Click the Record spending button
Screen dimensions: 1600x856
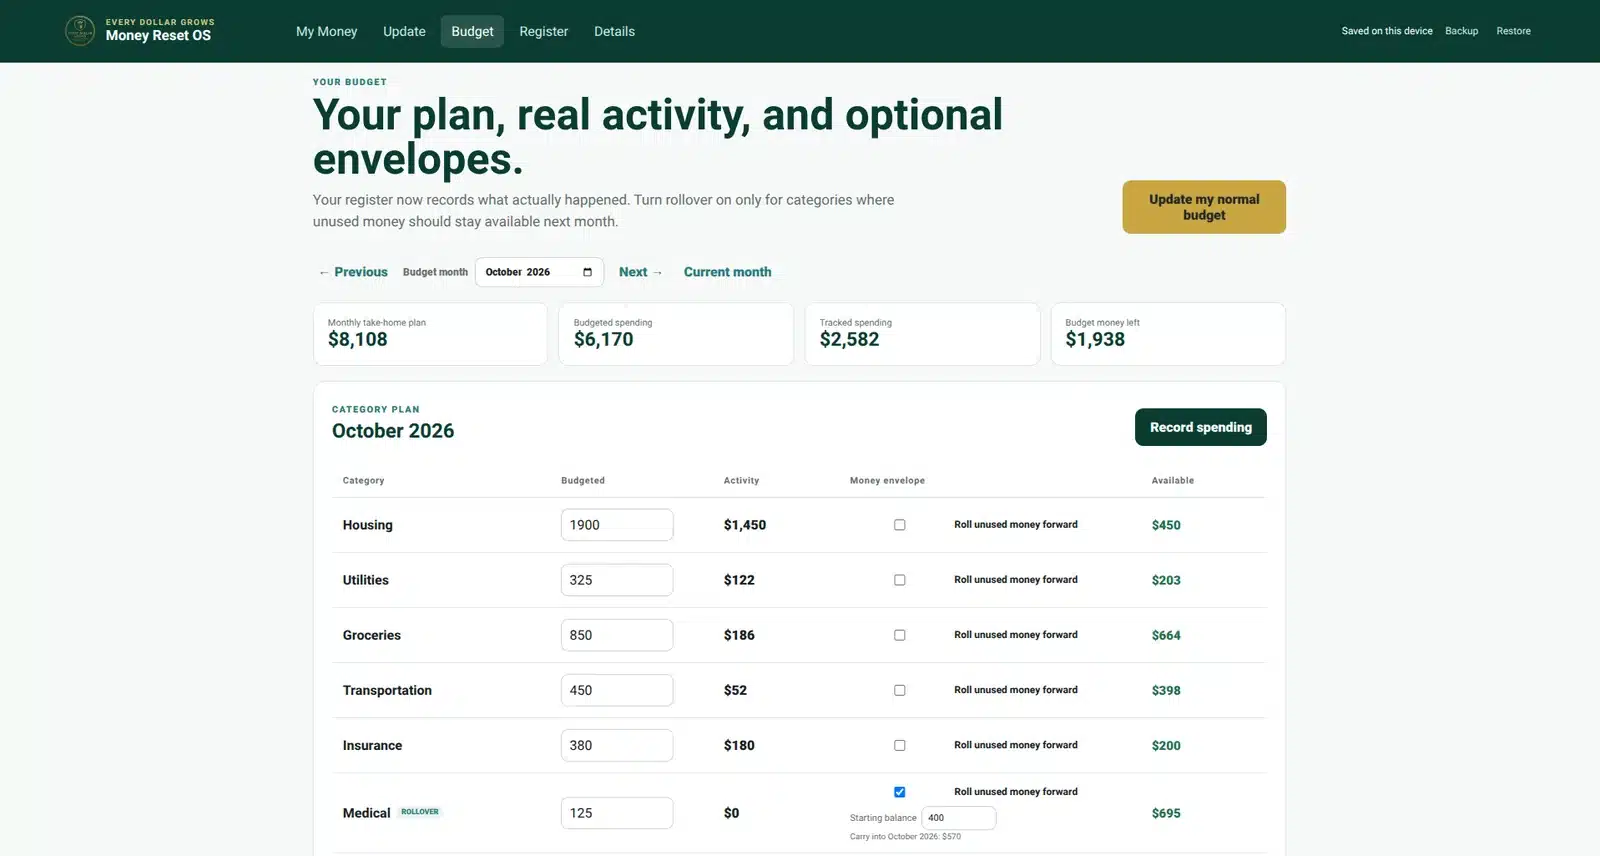1200,427
